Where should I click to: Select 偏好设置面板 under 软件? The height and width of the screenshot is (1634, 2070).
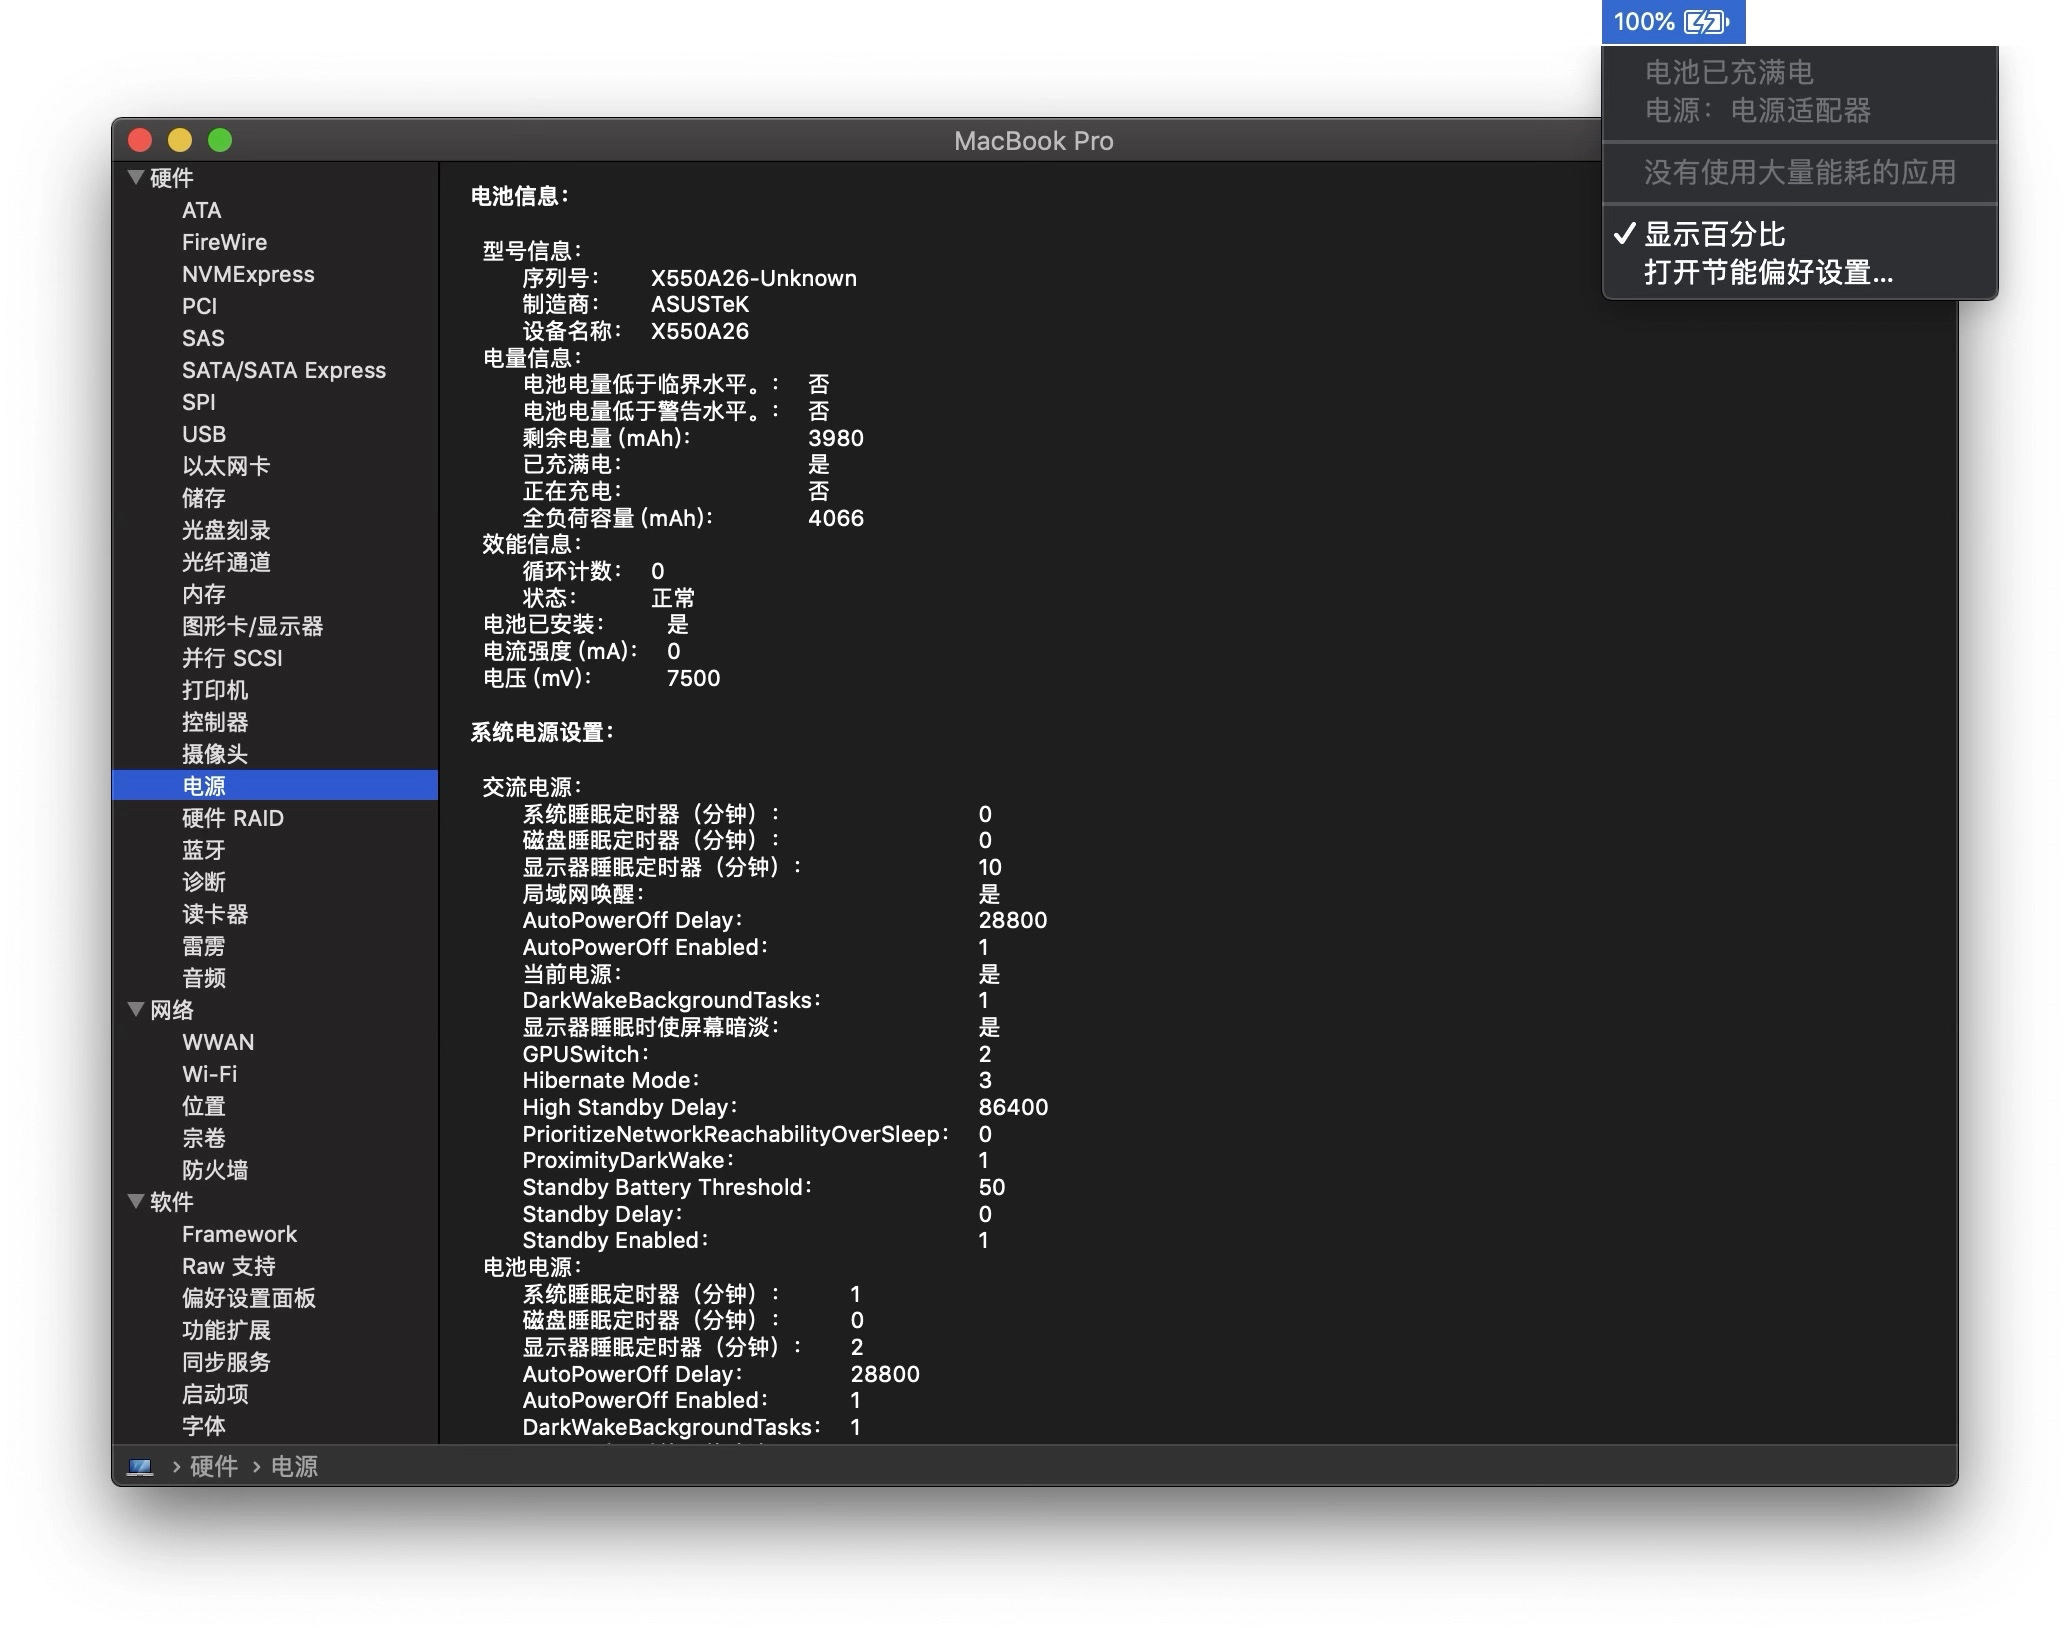point(249,1298)
